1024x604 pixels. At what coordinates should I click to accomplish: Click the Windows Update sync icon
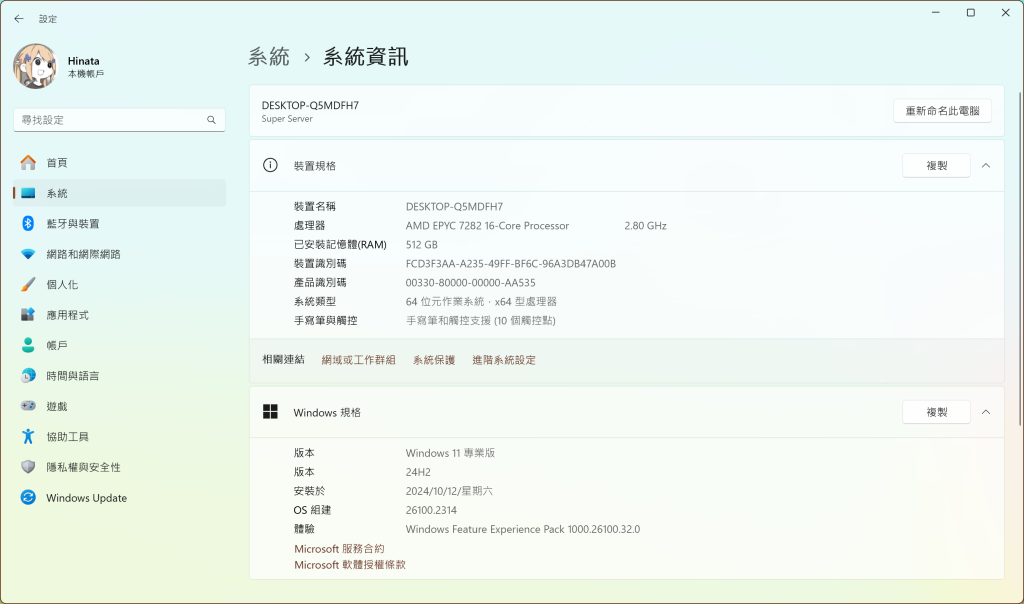(28, 498)
